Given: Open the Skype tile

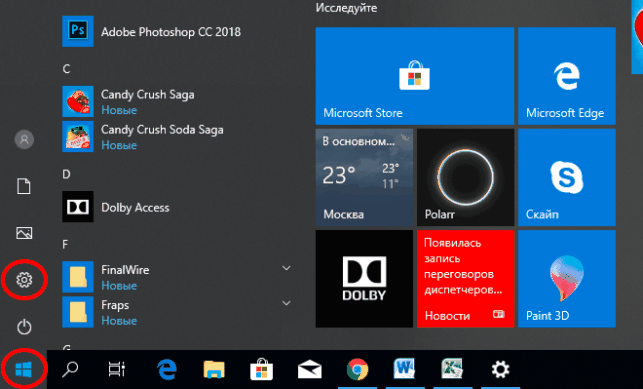Looking at the screenshot, I should (x=567, y=177).
